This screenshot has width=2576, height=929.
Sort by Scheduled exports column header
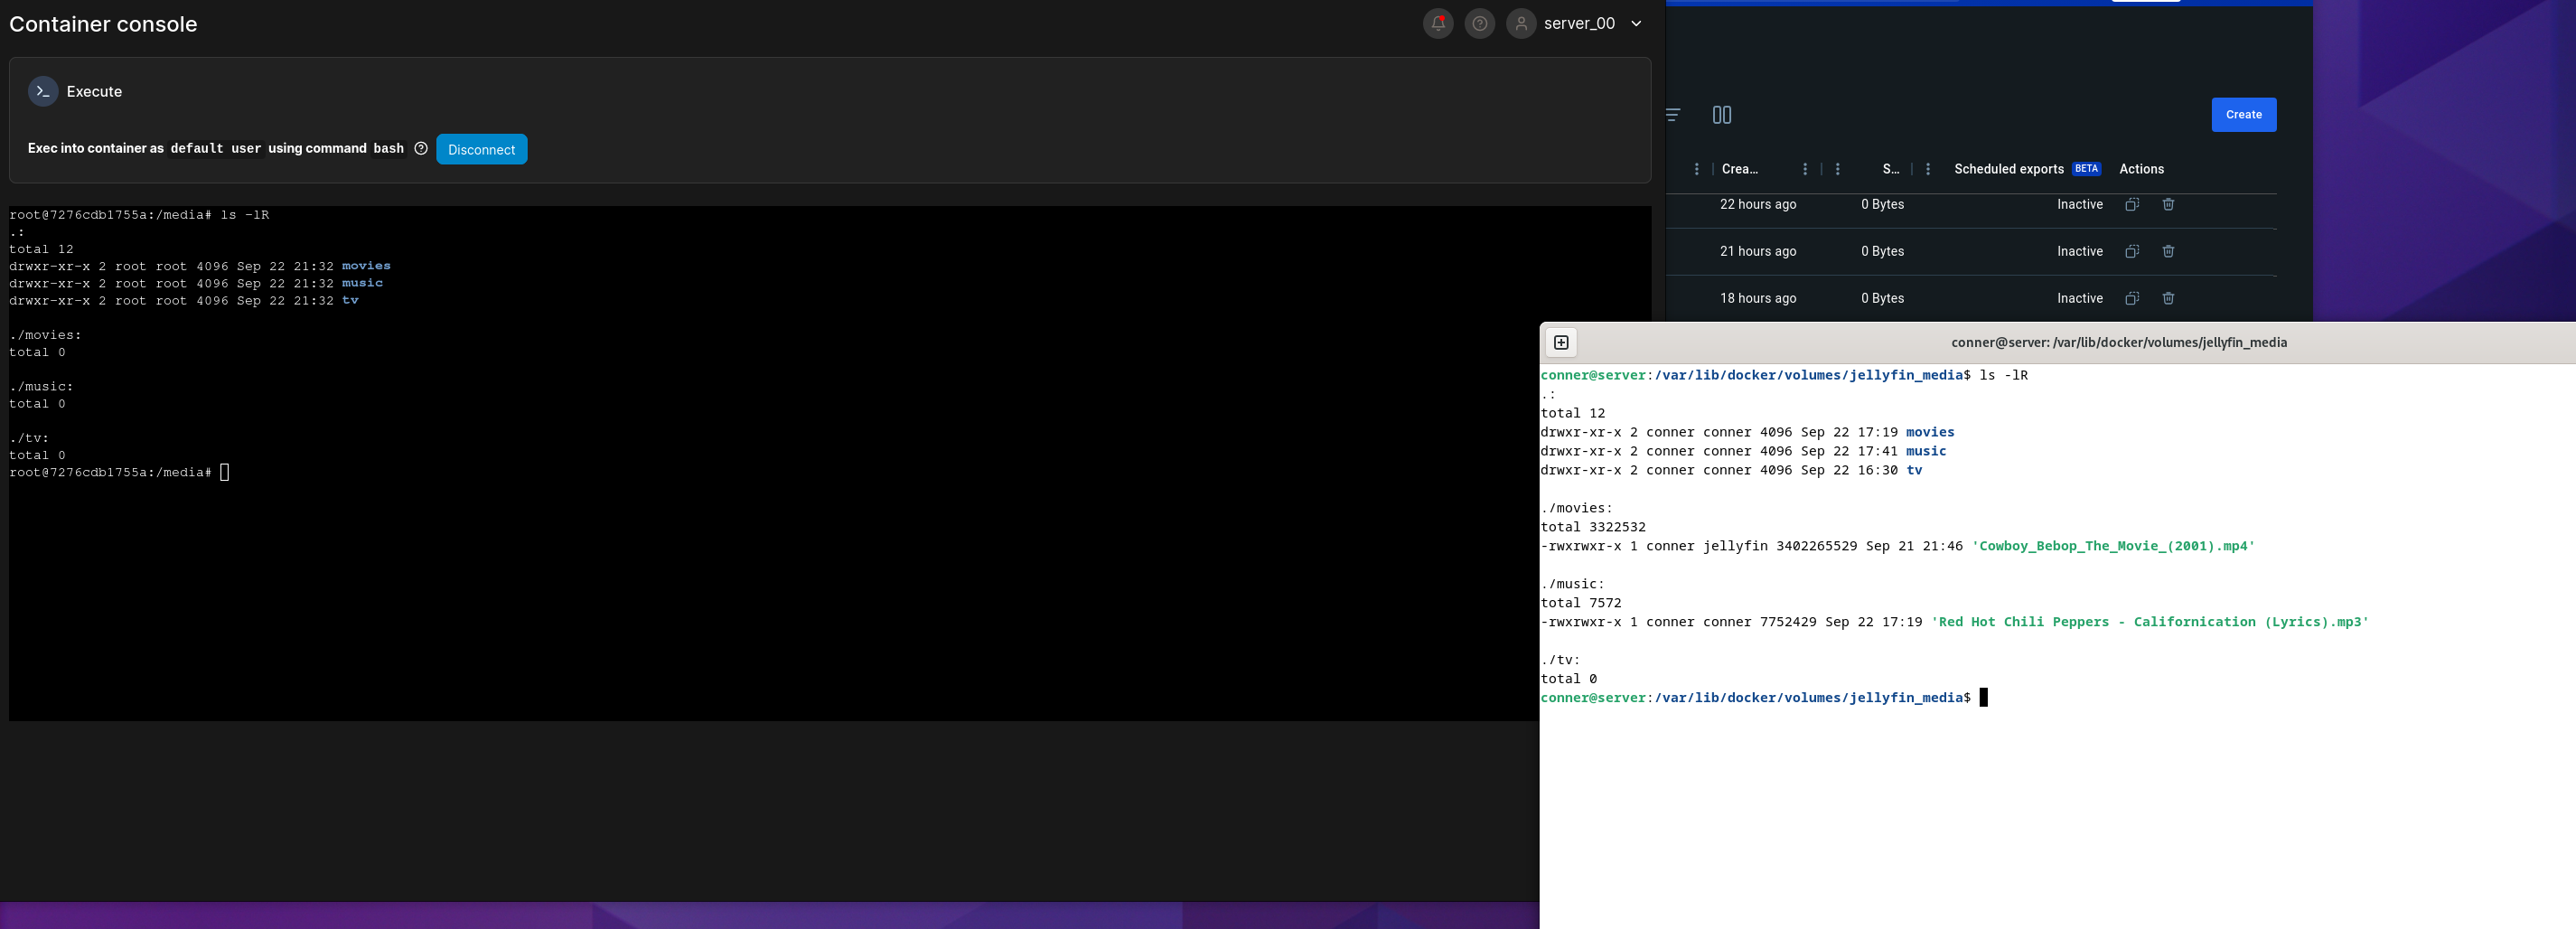click(2008, 169)
